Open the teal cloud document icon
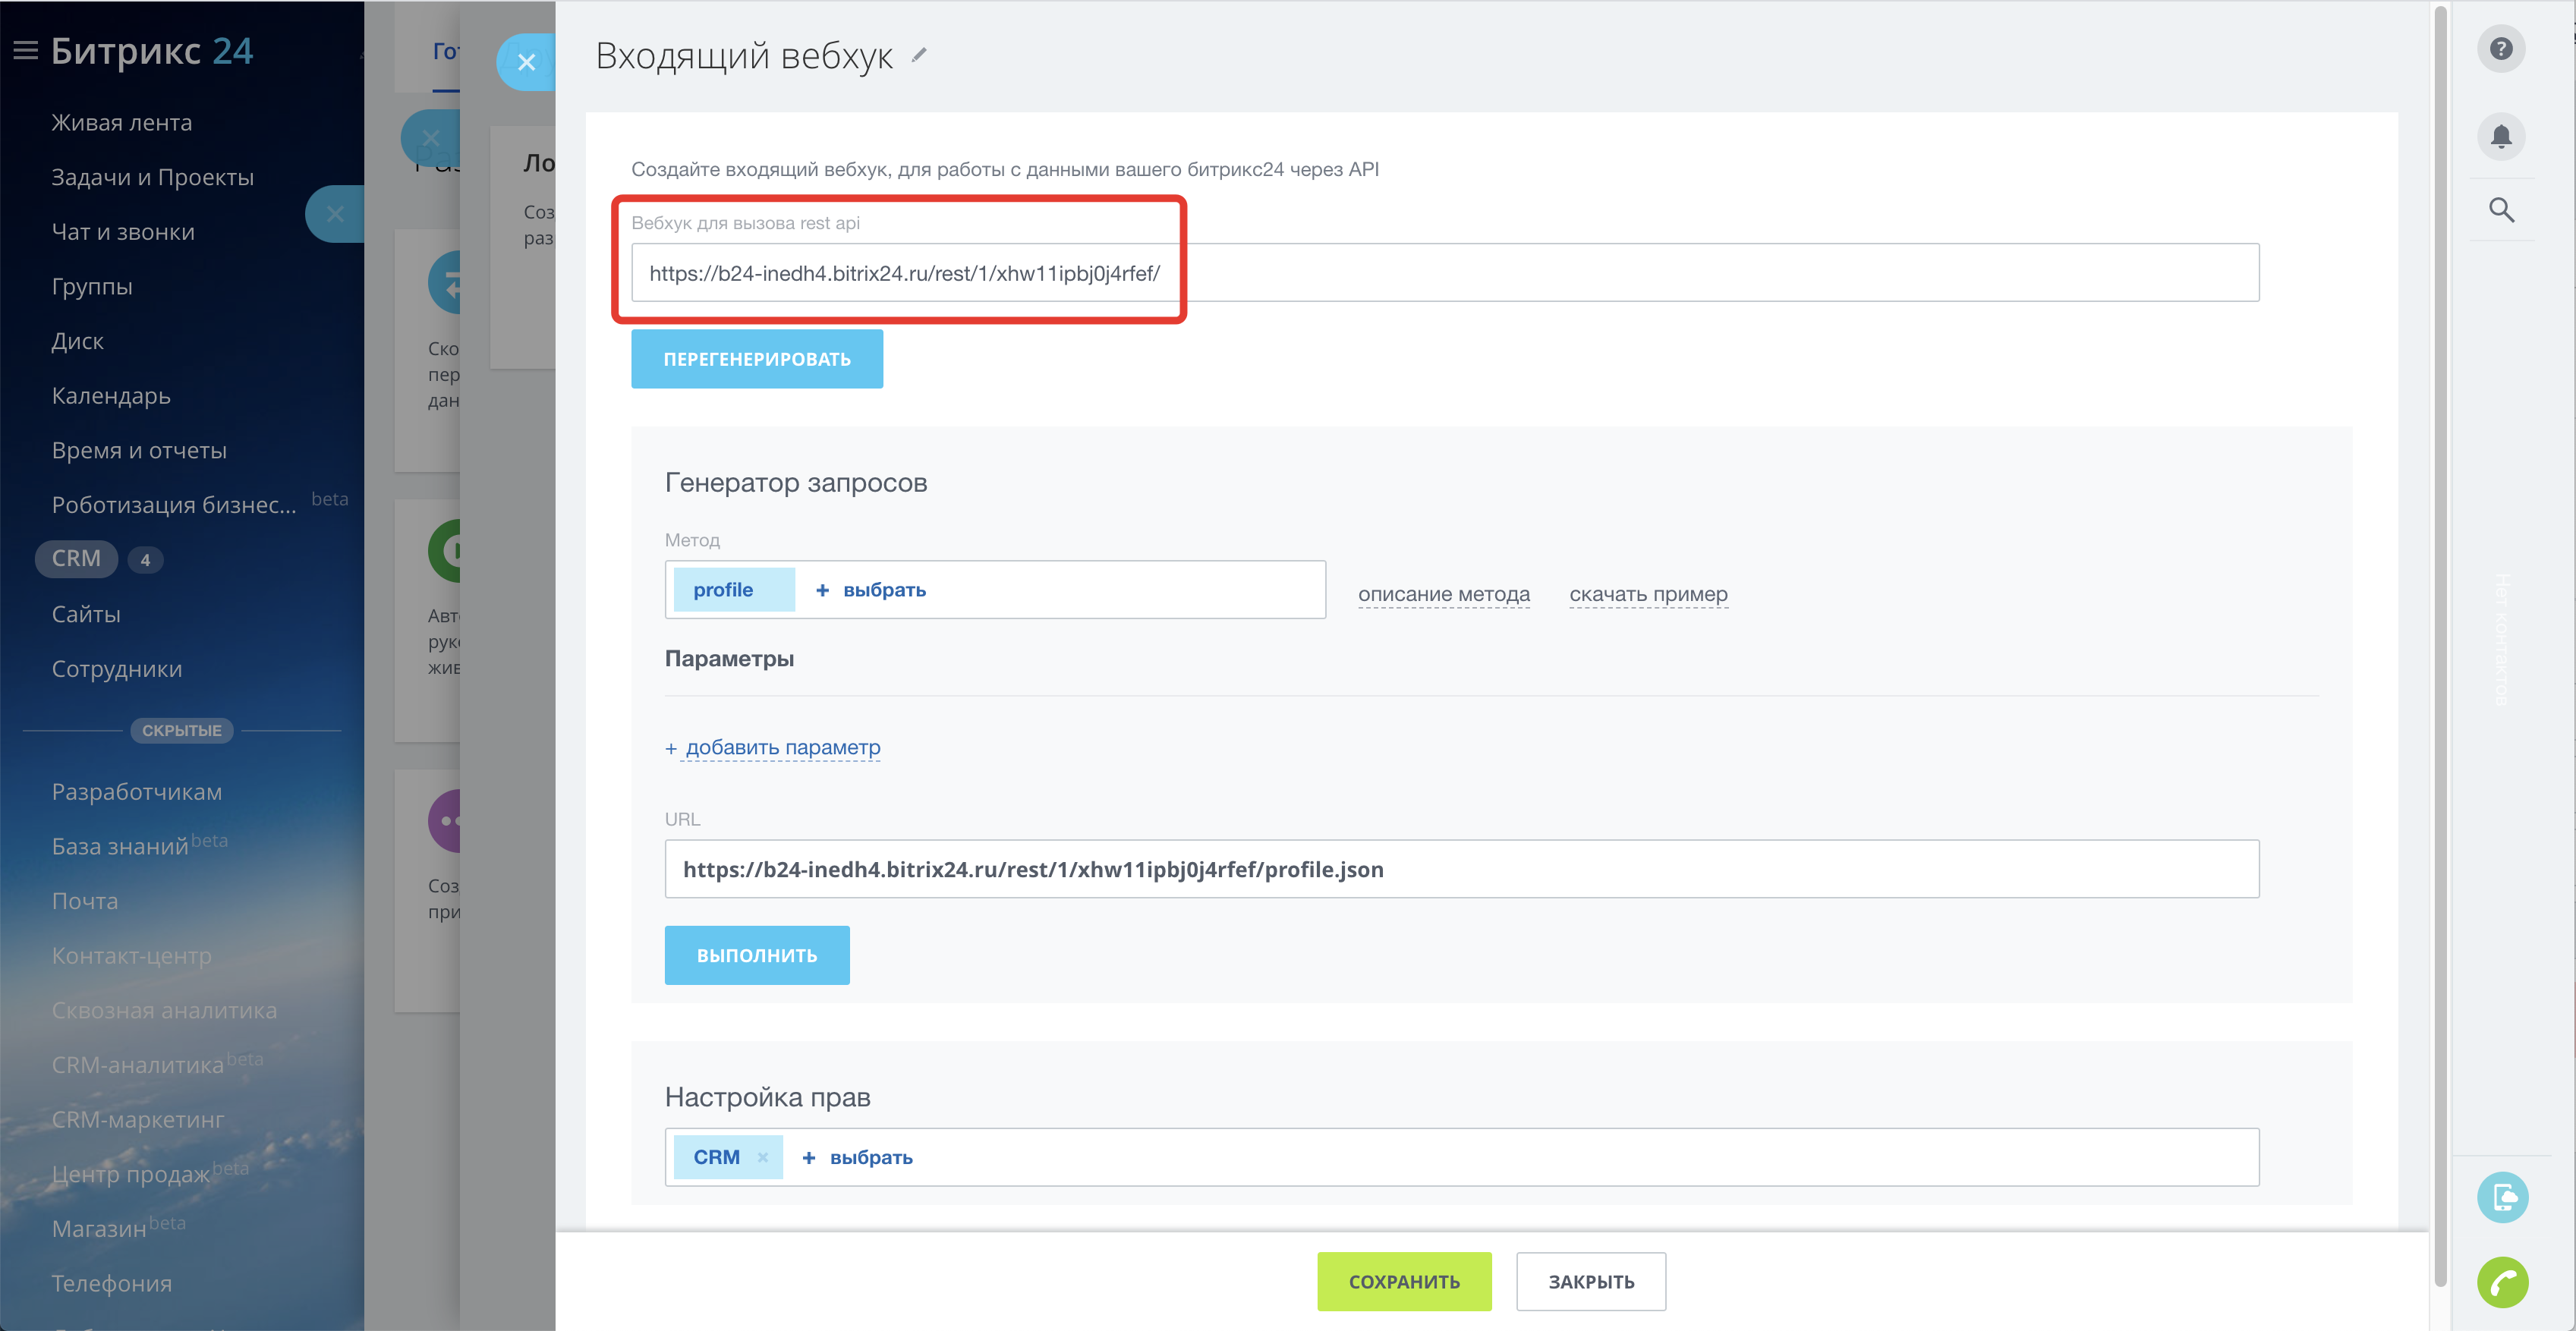Image resolution: width=2576 pixels, height=1331 pixels. pyautogui.click(x=2502, y=1197)
